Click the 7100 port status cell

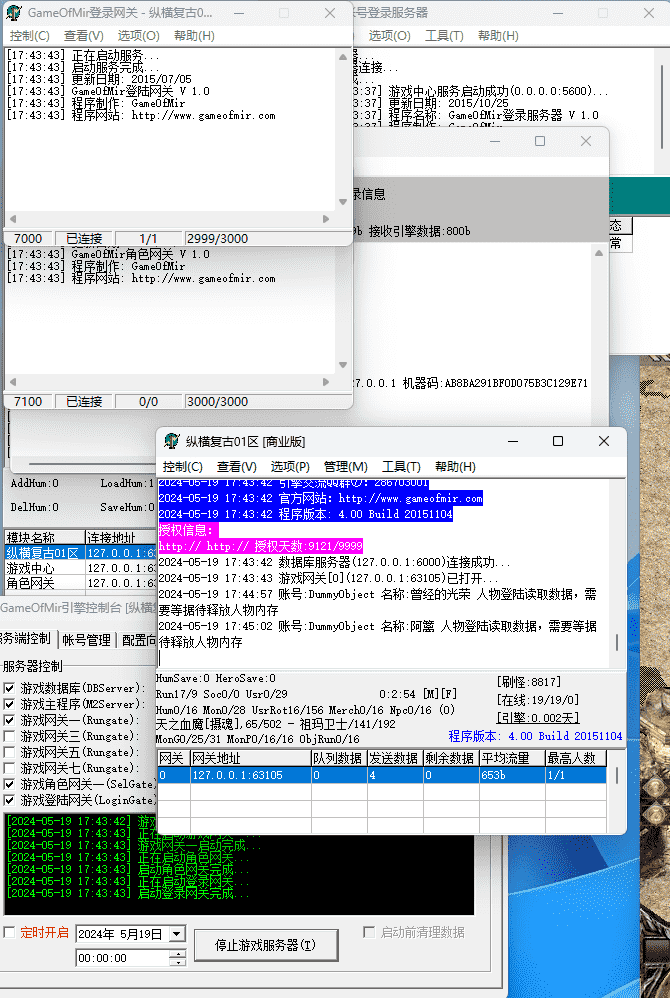pos(28,401)
